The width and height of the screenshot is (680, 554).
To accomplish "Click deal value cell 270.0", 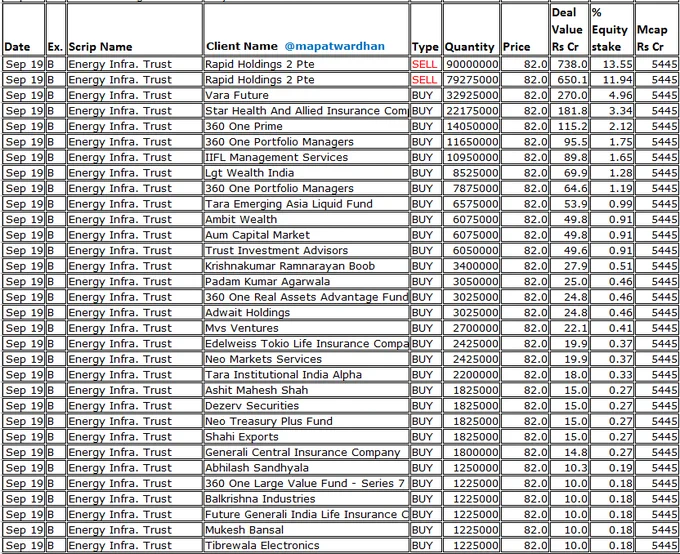I will pos(569,95).
